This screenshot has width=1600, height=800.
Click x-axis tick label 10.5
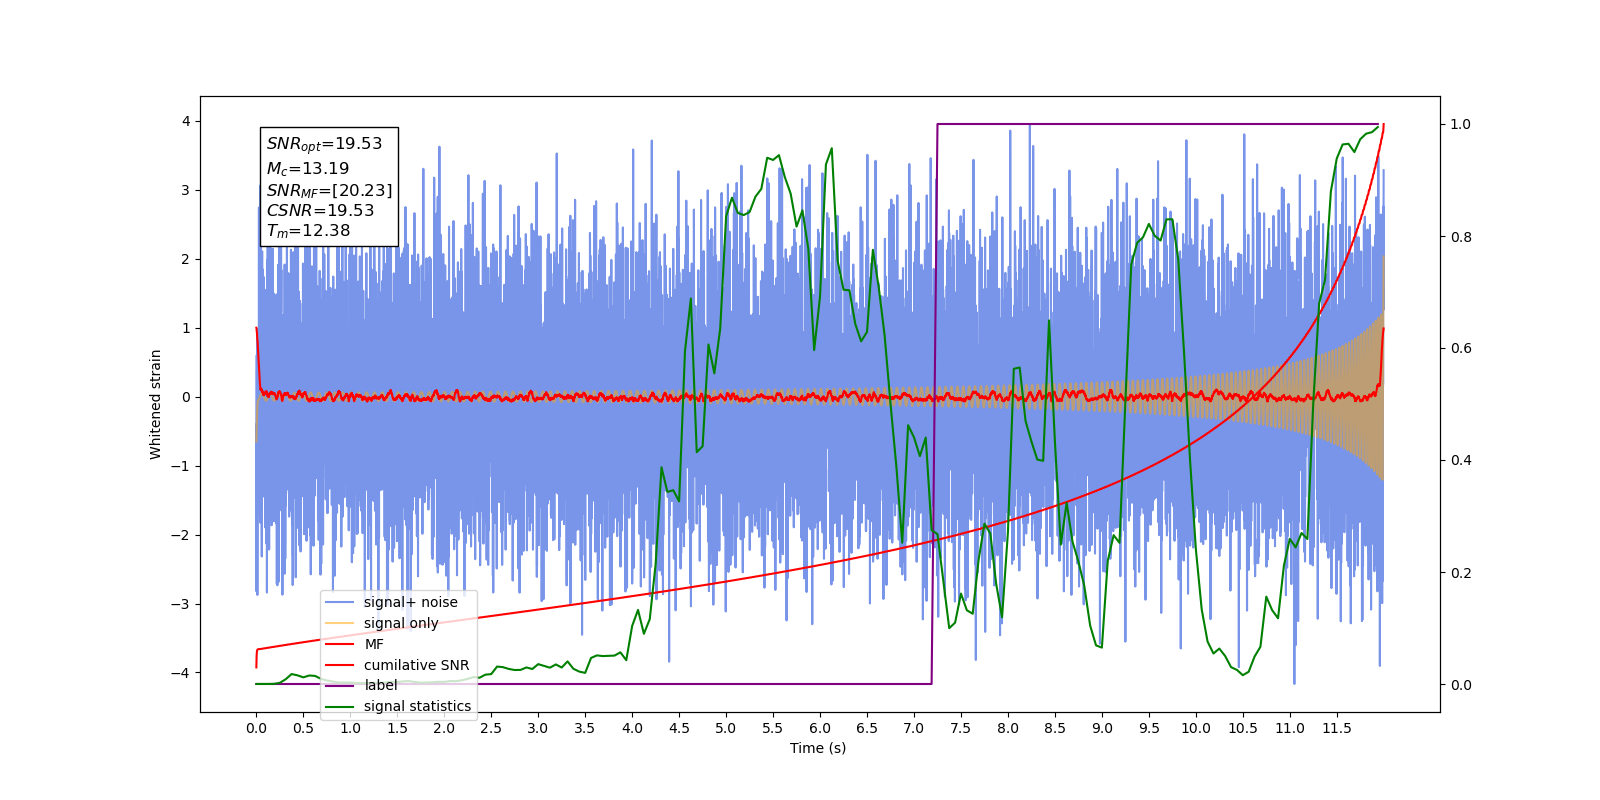[x=1243, y=728]
